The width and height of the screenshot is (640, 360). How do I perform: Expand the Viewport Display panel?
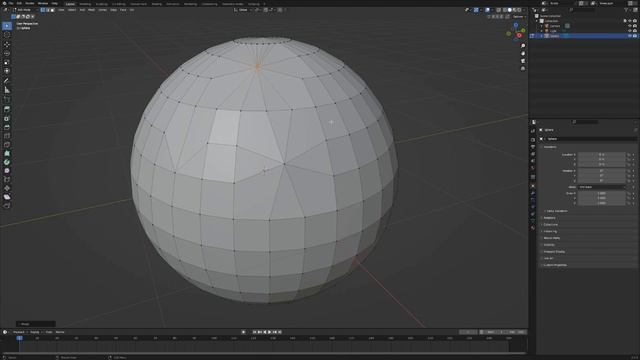[554, 252]
